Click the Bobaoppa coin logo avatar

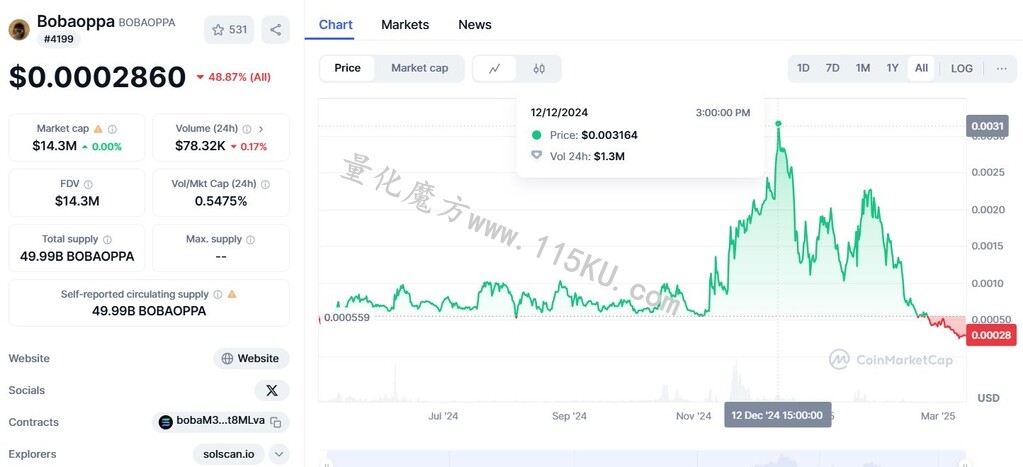[x=19, y=29]
